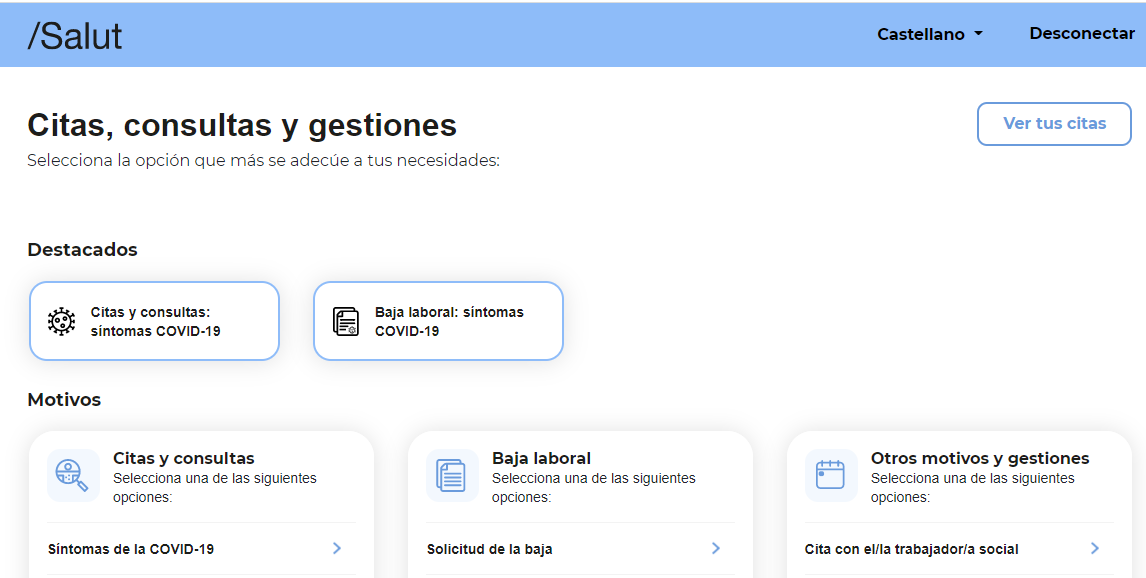Open Citas y consultas: síntomas COVID-19 card
Viewport: 1146px width, 578px height.
(x=154, y=321)
